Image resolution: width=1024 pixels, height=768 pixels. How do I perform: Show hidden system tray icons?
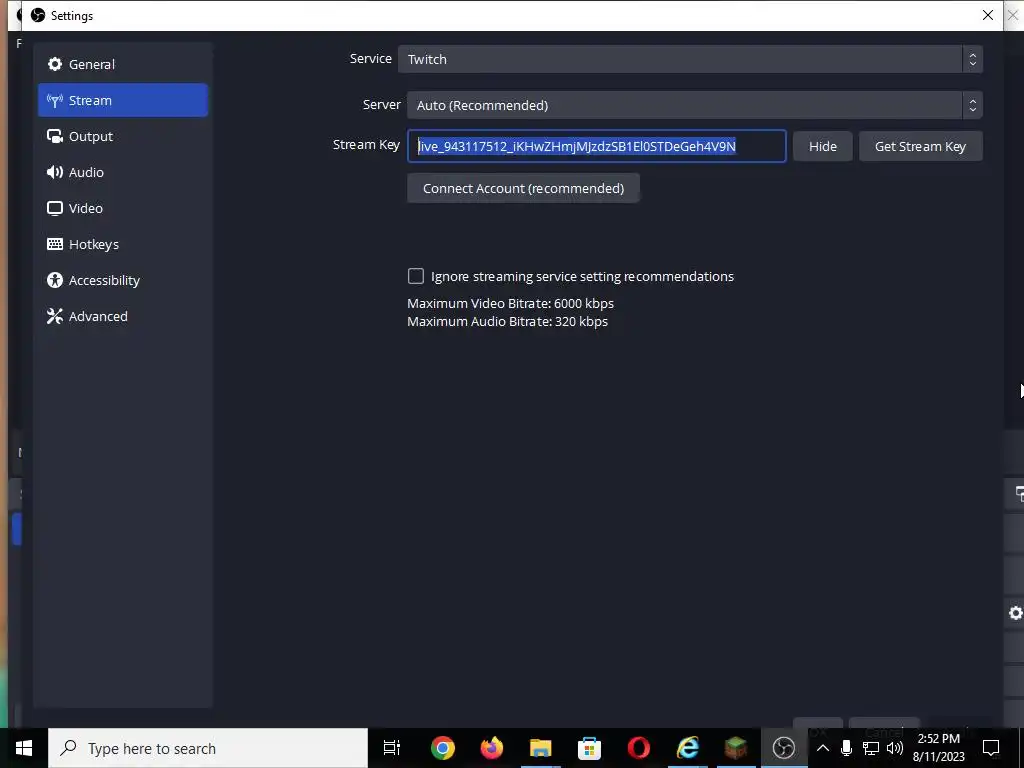point(823,748)
